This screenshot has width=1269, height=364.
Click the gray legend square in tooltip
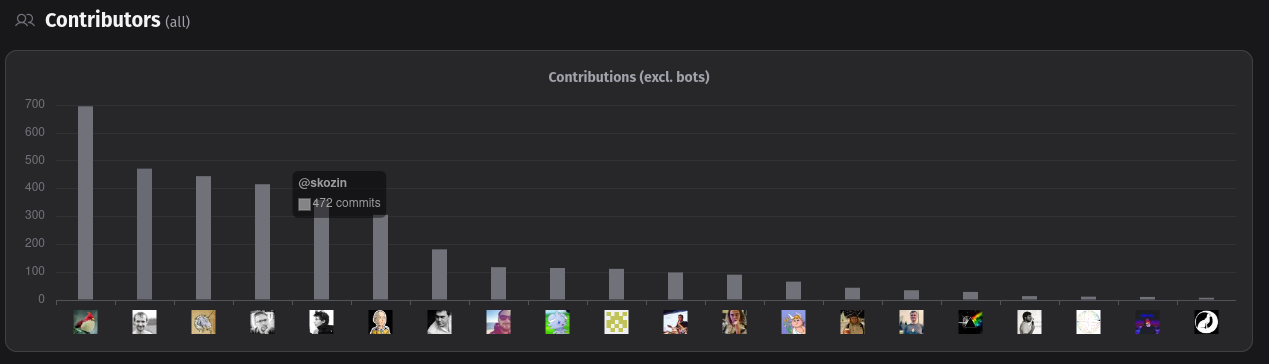305,204
